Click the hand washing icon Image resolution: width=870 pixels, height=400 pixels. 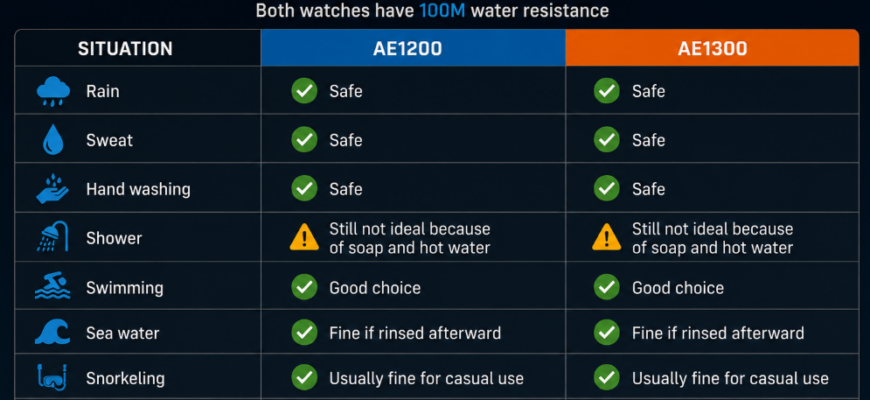pos(53,189)
